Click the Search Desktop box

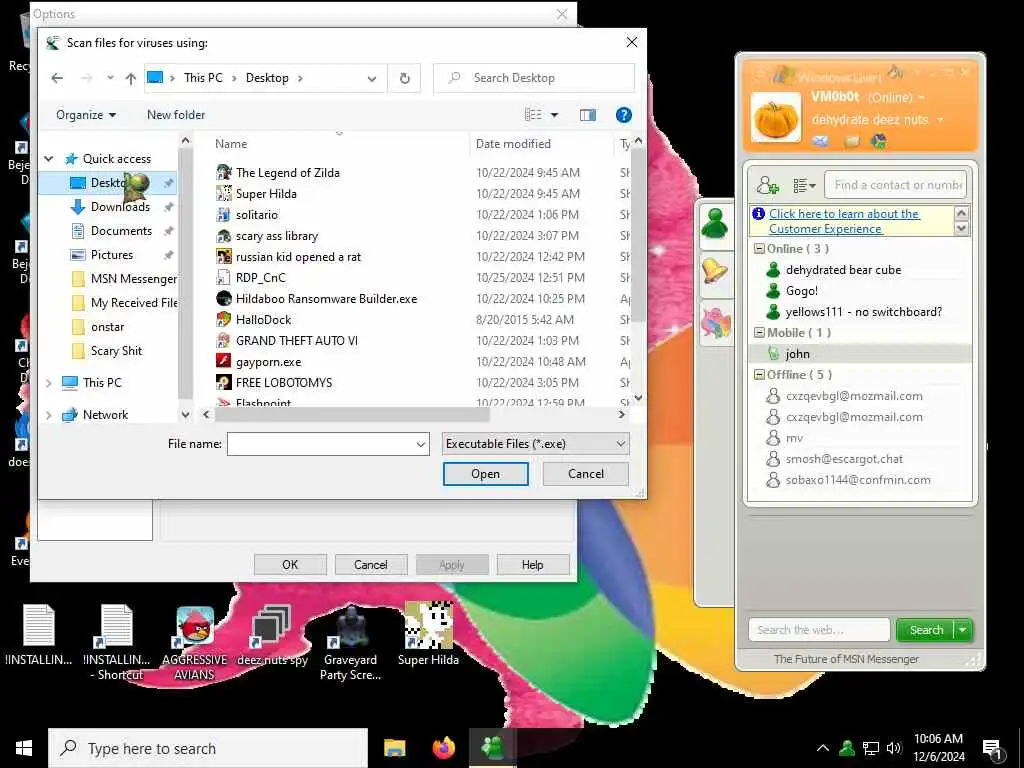pyautogui.click(x=534, y=78)
